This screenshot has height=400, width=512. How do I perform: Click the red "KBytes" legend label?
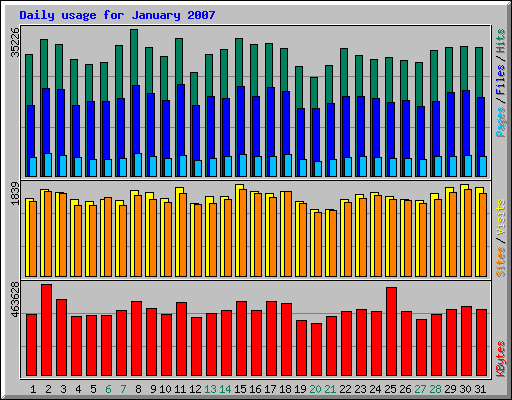(x=501, y=359)
